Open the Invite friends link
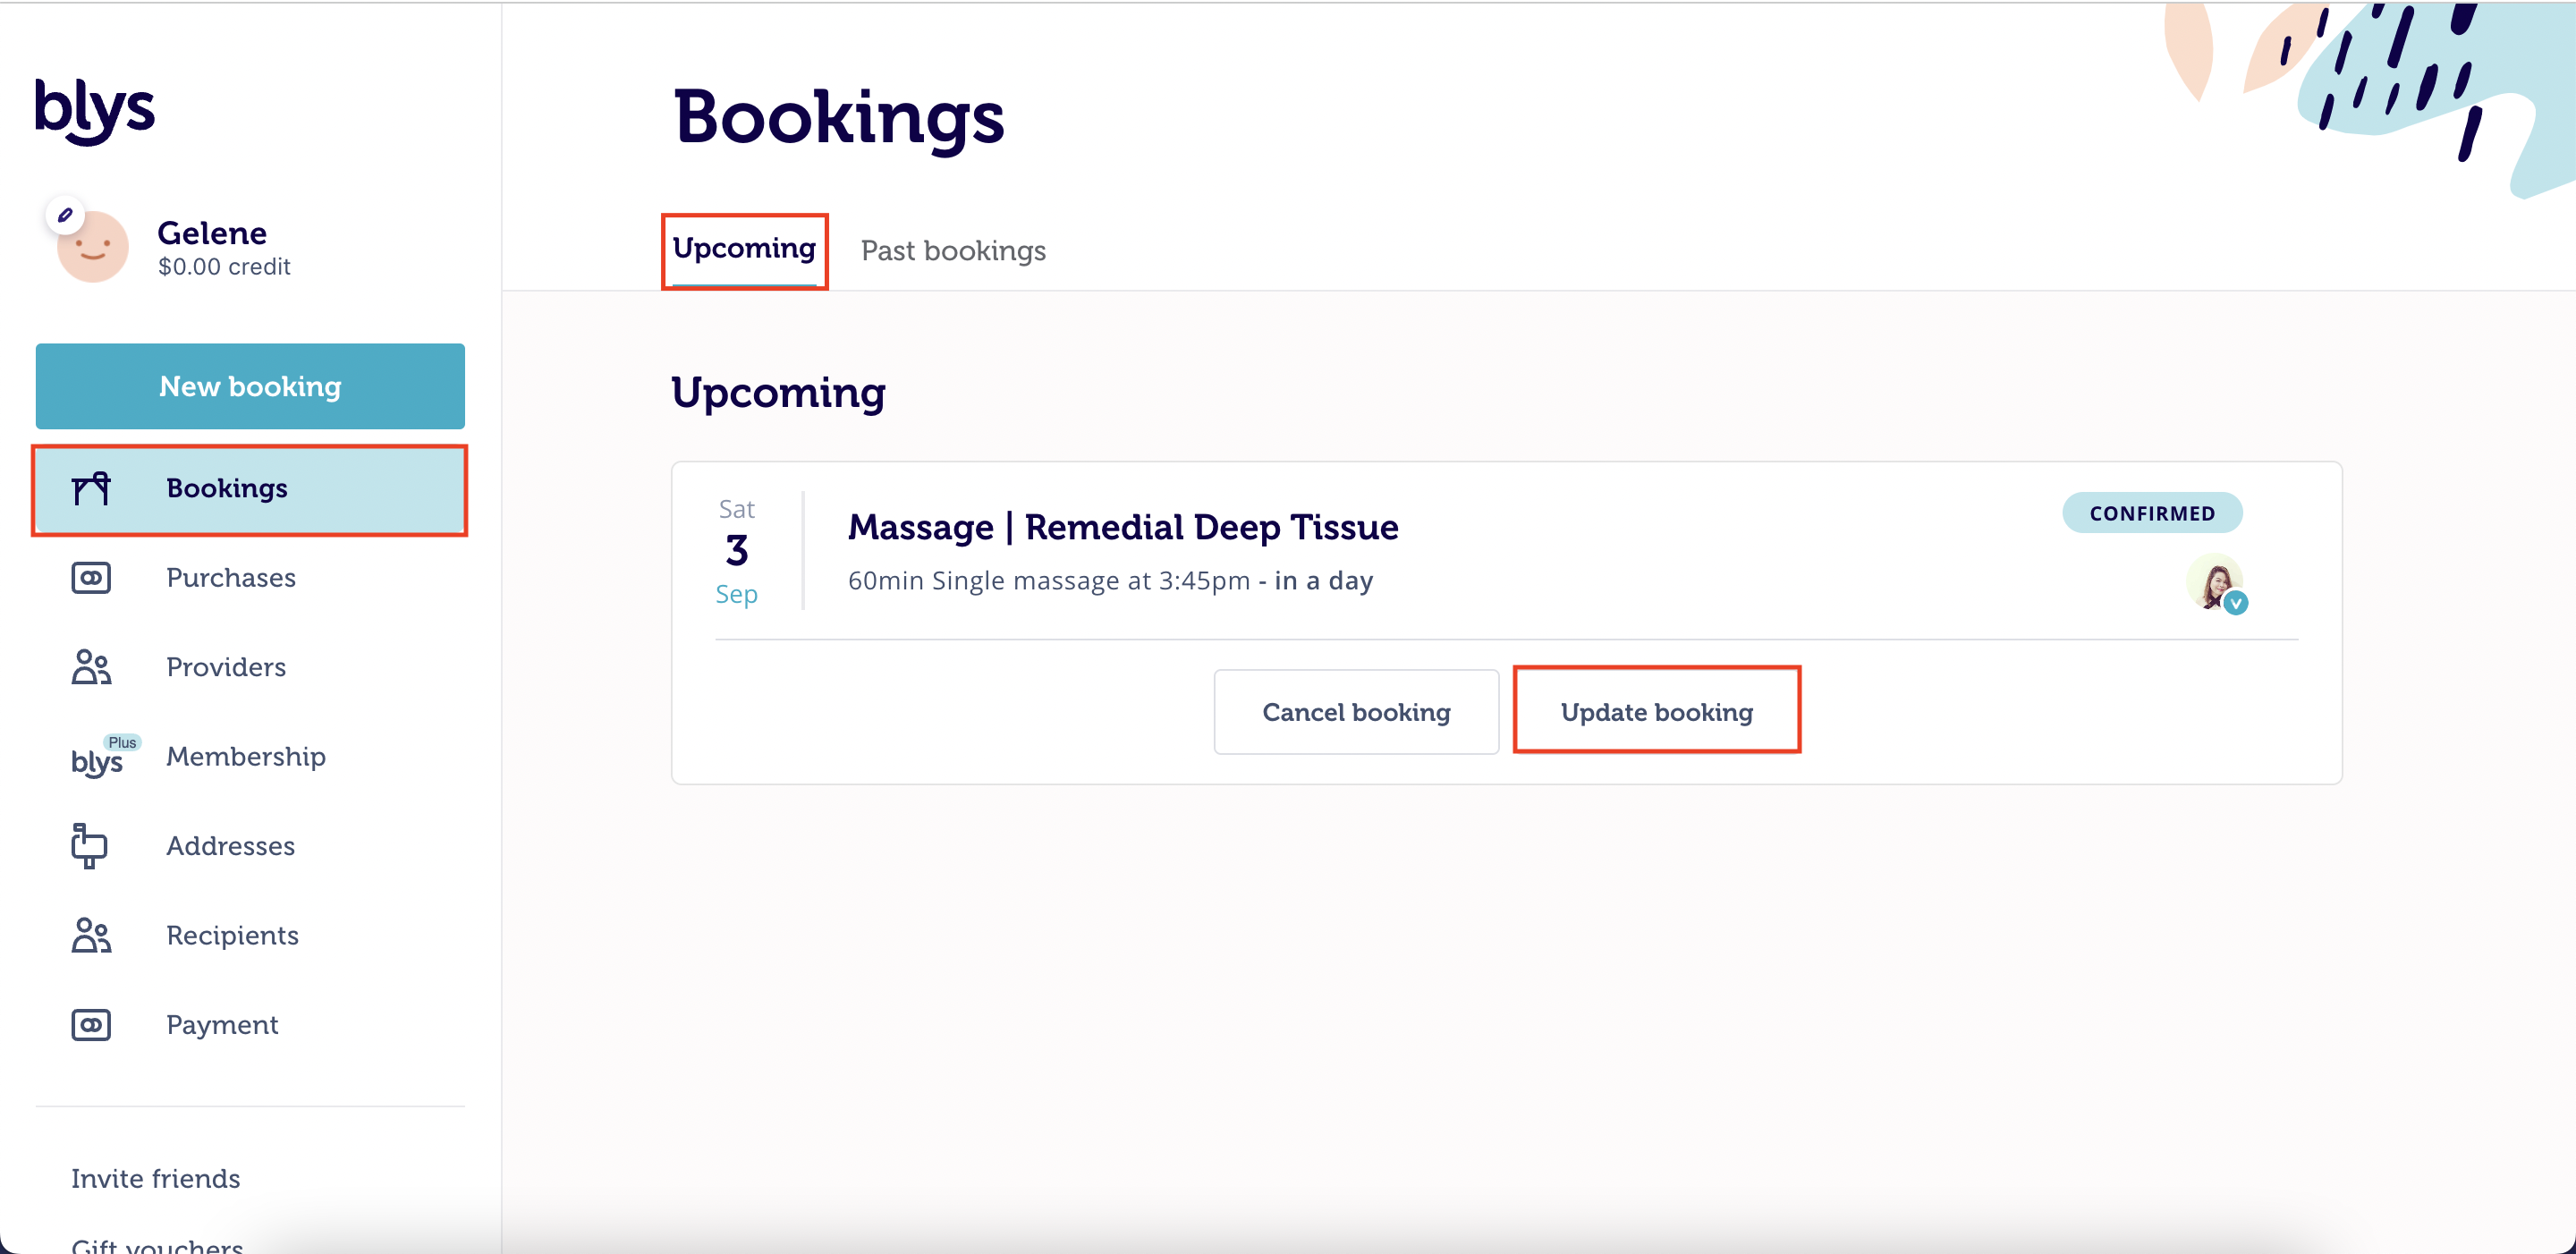 155,1178
